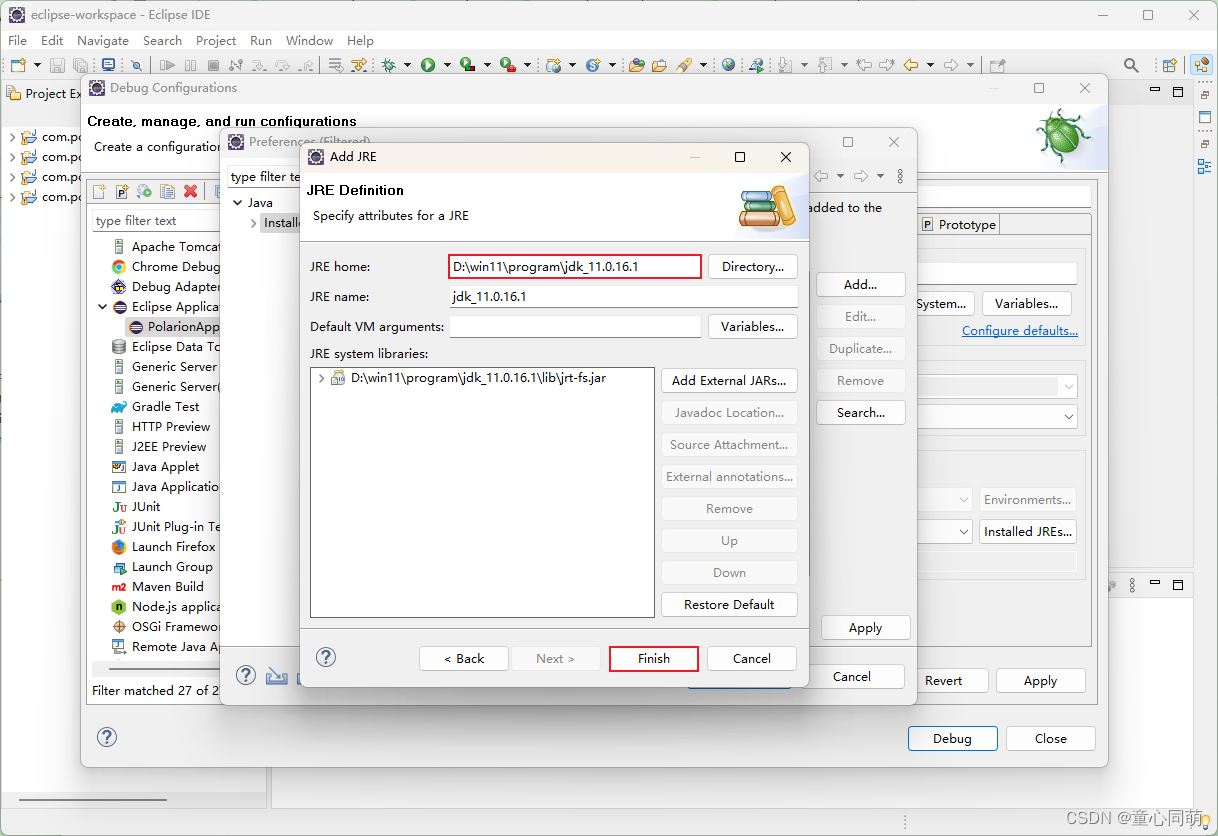The image size is (1218, 836).
Task: Click the green Run icon in toolbar
Action: coord(428,65)
